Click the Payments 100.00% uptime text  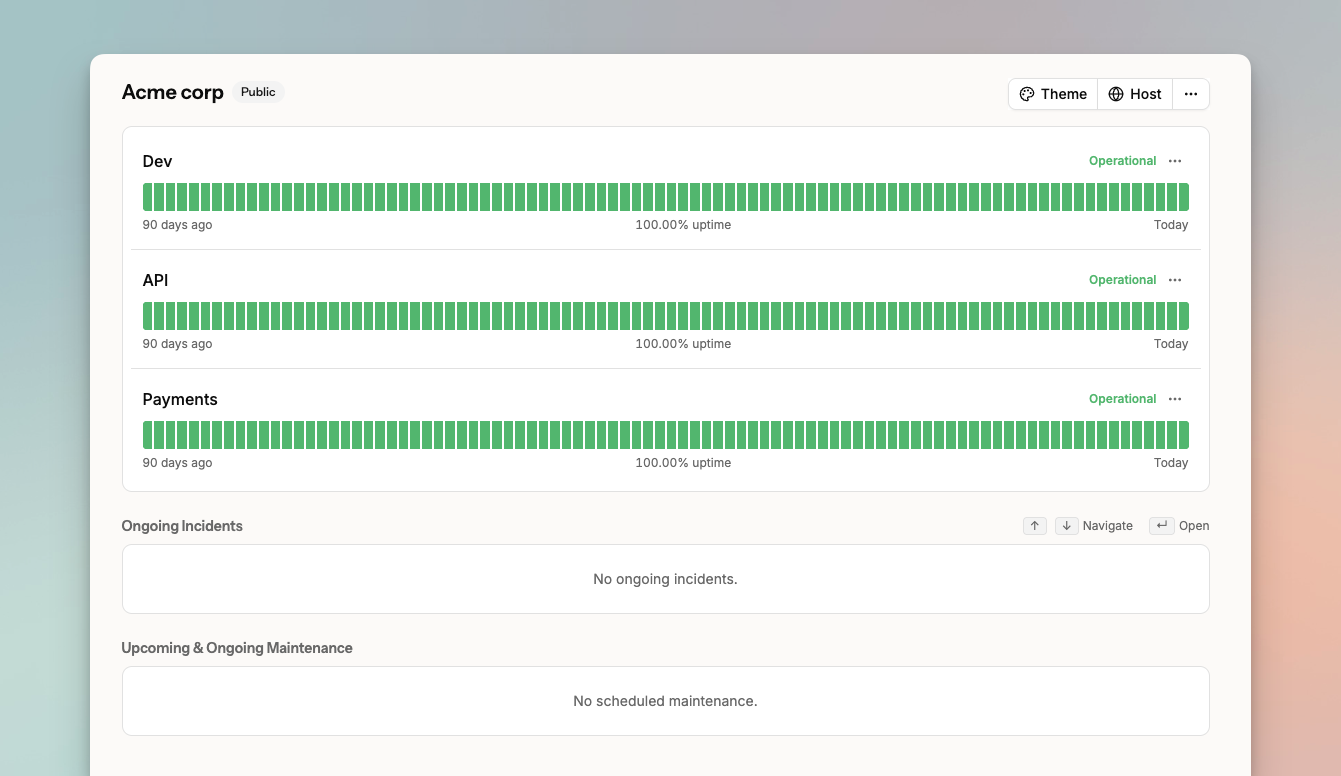[683, 463]
